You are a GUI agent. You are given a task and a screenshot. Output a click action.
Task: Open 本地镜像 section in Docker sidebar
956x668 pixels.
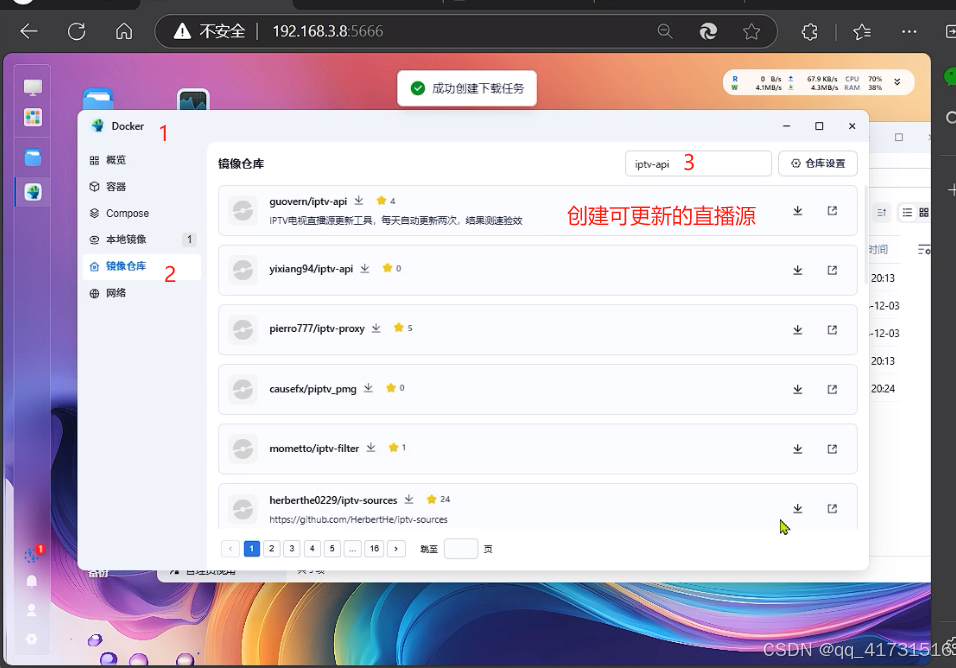click(x=141, y=240)
